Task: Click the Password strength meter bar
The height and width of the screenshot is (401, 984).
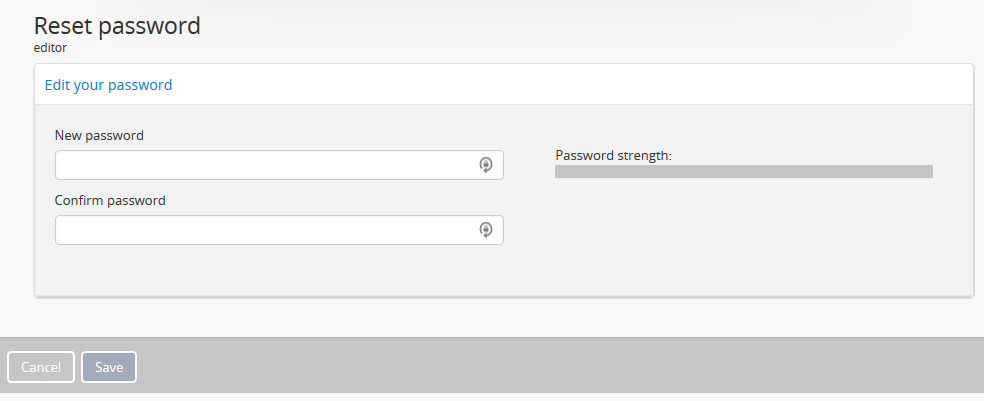Action: click(743, 172)
